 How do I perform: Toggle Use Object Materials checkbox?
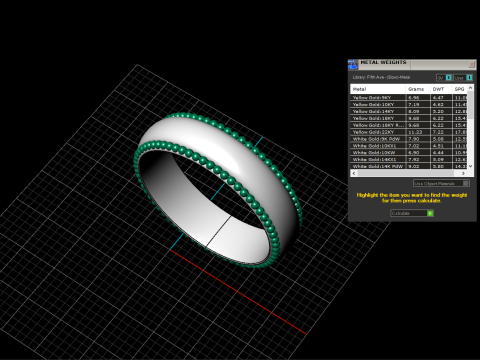point(466,183)
